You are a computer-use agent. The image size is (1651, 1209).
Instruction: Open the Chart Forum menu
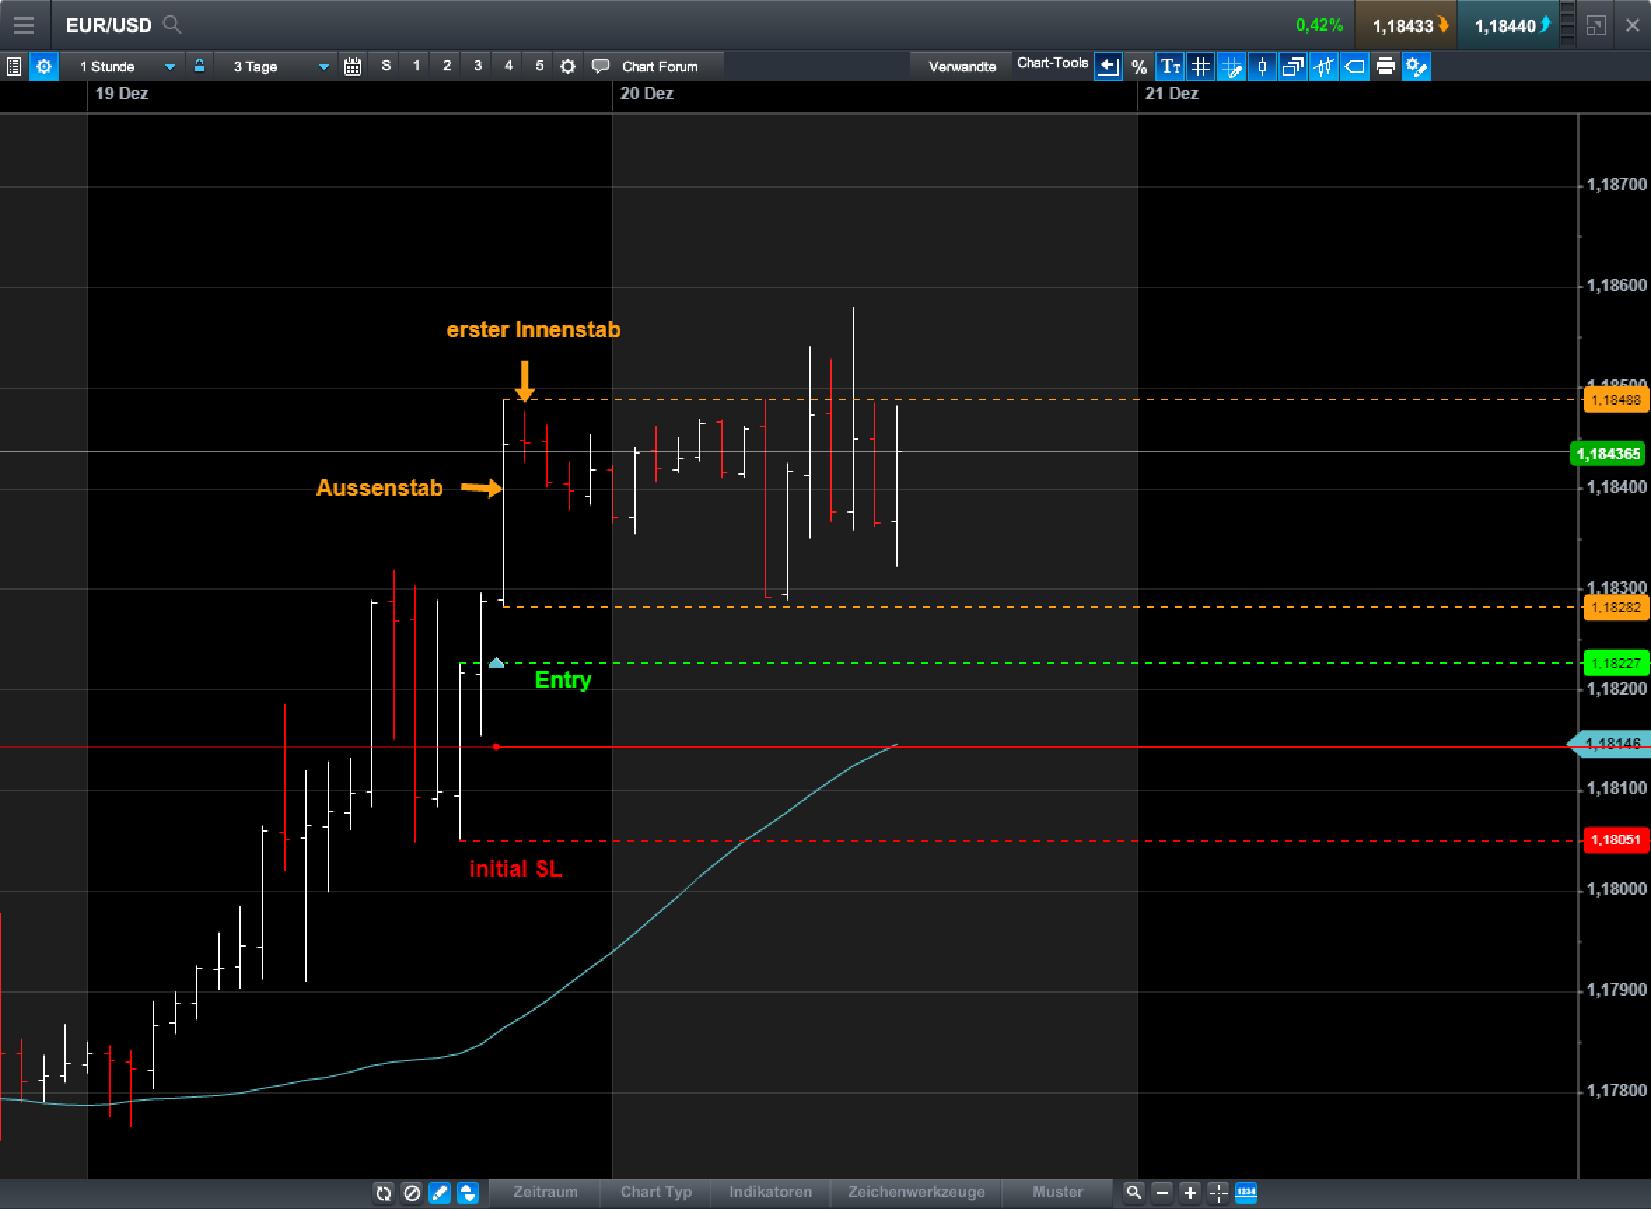[655, 66]
